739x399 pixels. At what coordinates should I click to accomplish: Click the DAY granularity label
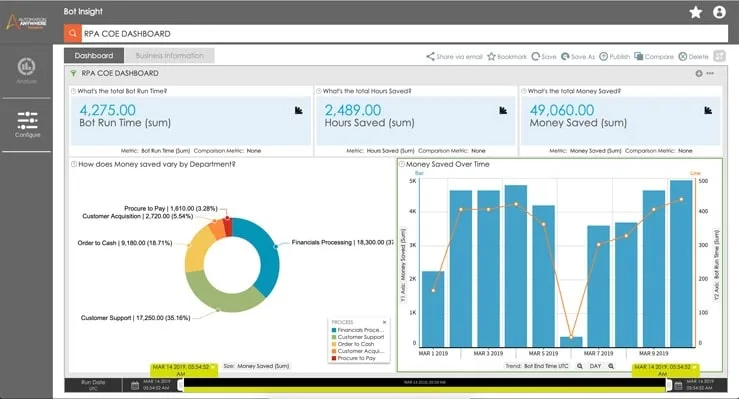pyautogui.click(x=595, y=366)
